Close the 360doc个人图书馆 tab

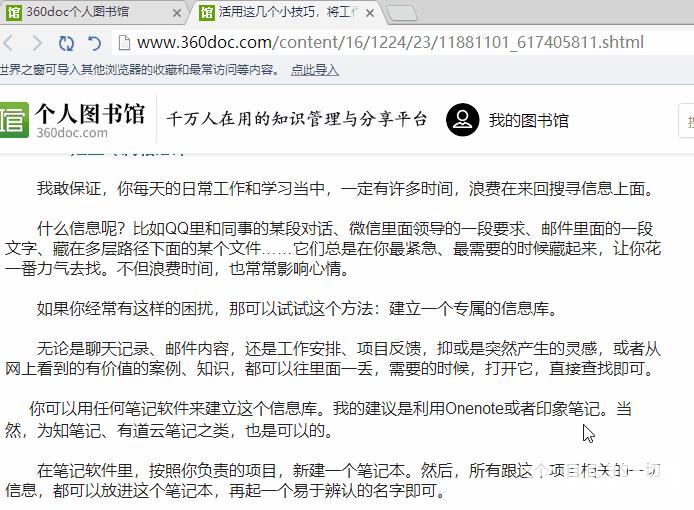(177, 13)
